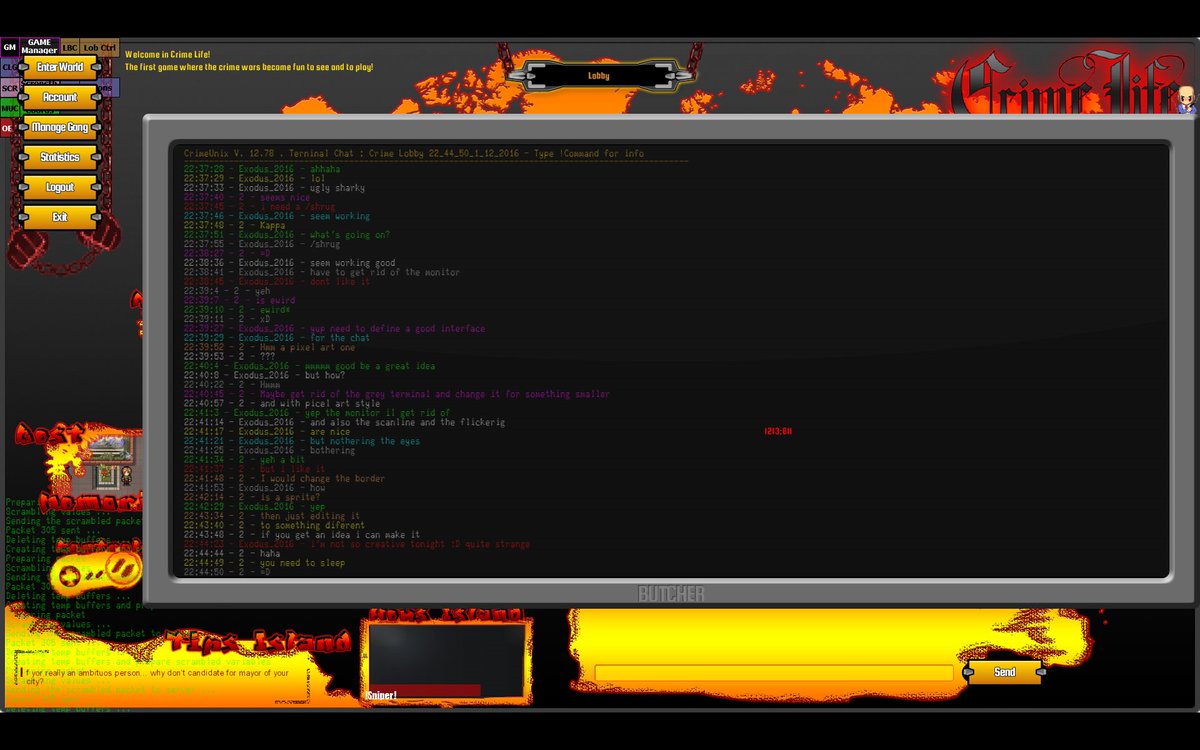1200x750 pixels.
Task: Select the red OE side tab
Action: pos(8,128)
